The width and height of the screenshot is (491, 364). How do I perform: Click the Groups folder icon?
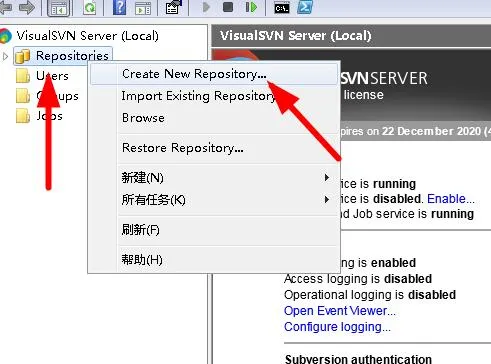(23, 96)
